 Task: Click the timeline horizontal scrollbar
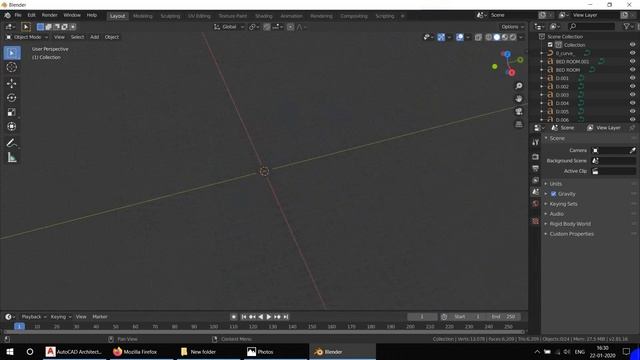[x=264, y=332]
